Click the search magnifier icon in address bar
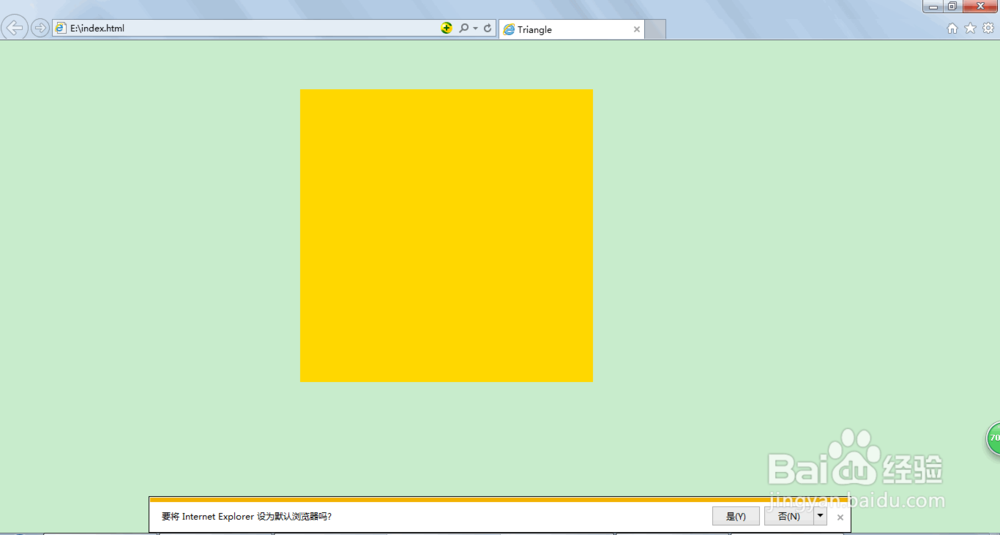The height and width of the screenshot is (535, 1000). [x=464, y=28]
